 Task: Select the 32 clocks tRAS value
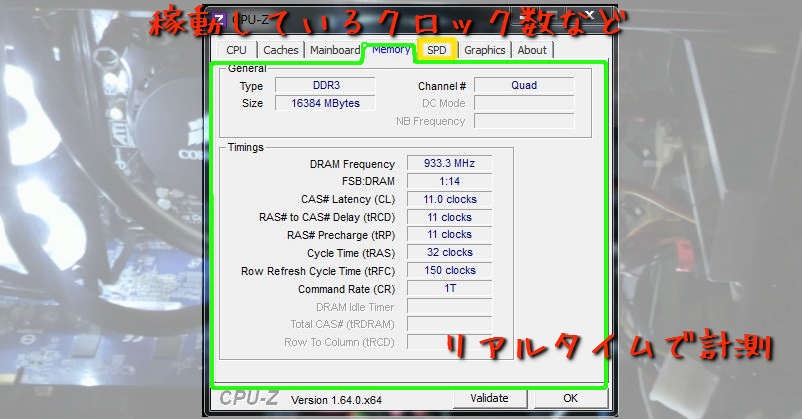449,252
